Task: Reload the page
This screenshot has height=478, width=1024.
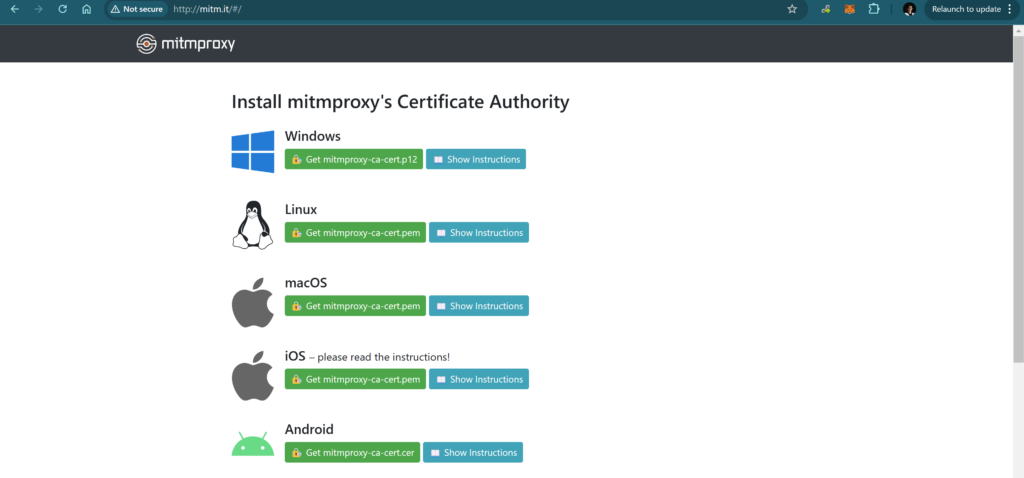Action: pyautogui.click(x=62, y=9)
